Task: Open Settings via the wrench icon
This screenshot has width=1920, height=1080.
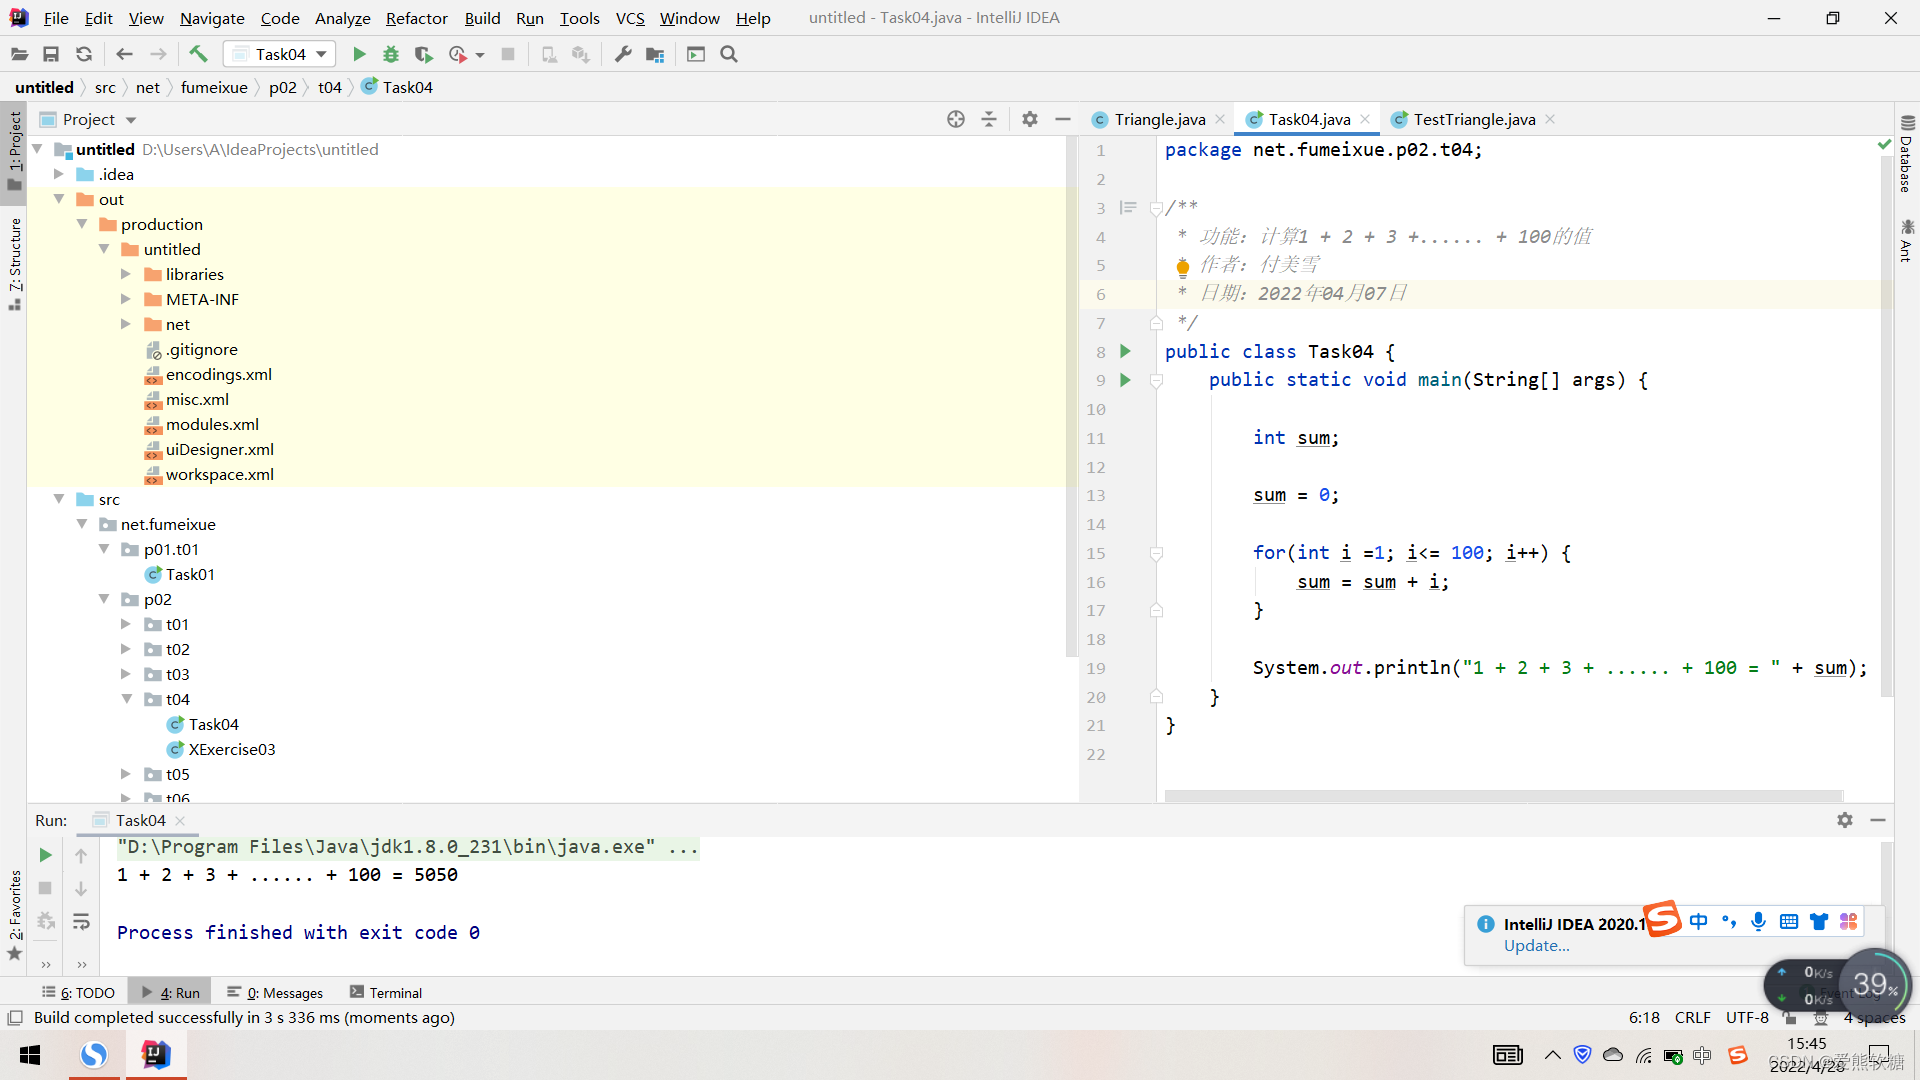Action: tap(623, 54)
